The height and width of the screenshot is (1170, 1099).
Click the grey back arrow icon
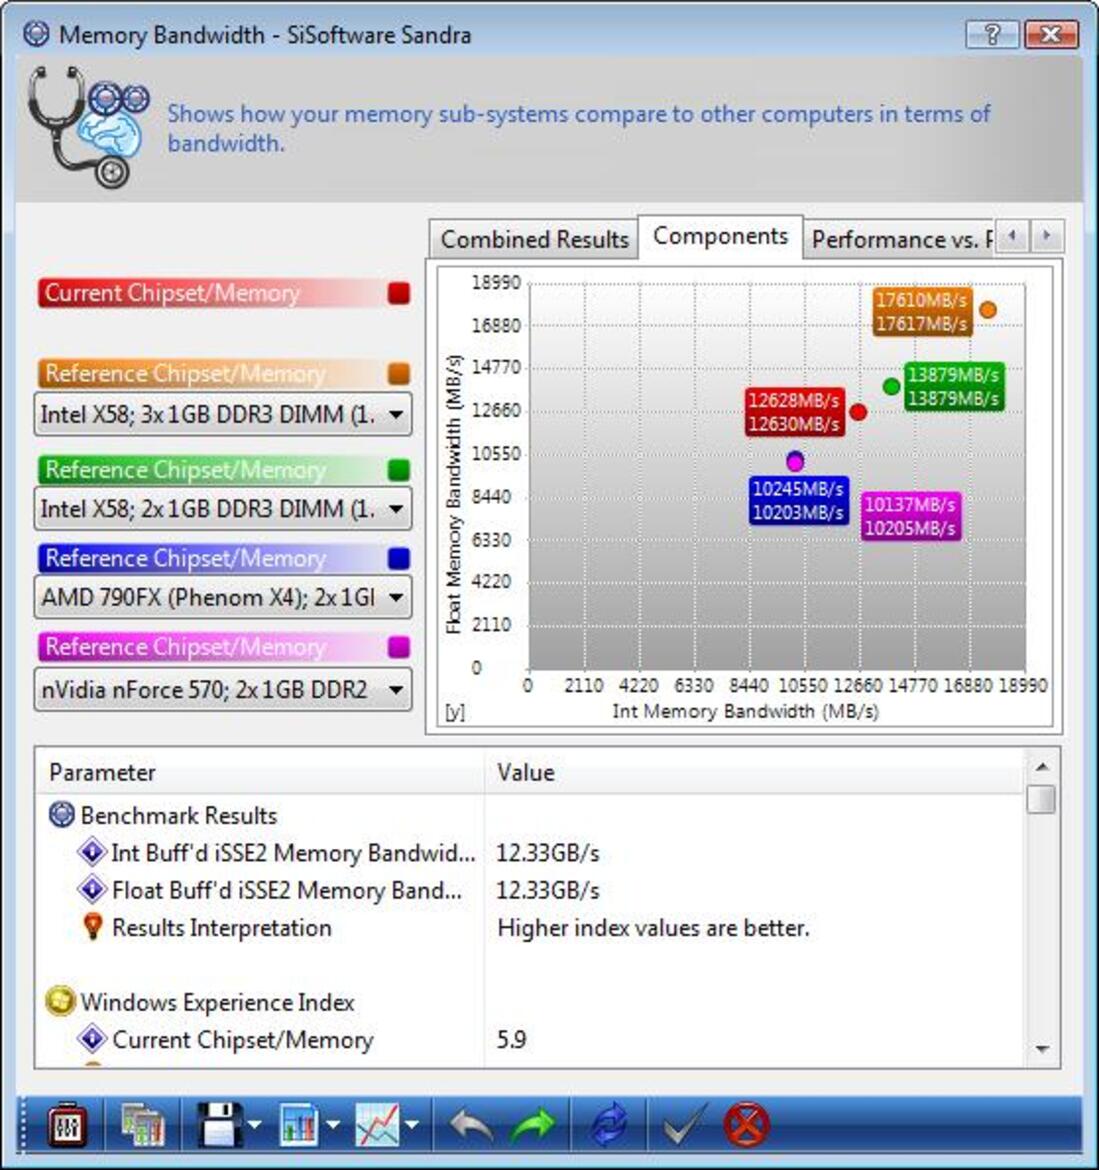pos(472,1125)
